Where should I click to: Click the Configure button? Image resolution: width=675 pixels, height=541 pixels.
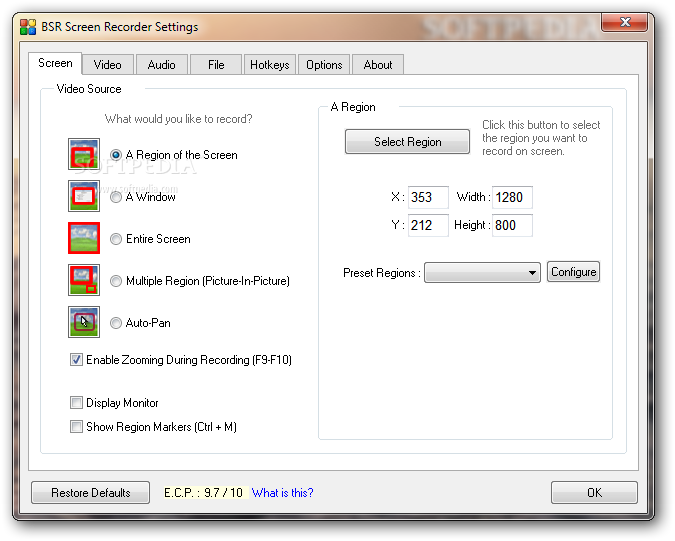click(x=573, y=272)
